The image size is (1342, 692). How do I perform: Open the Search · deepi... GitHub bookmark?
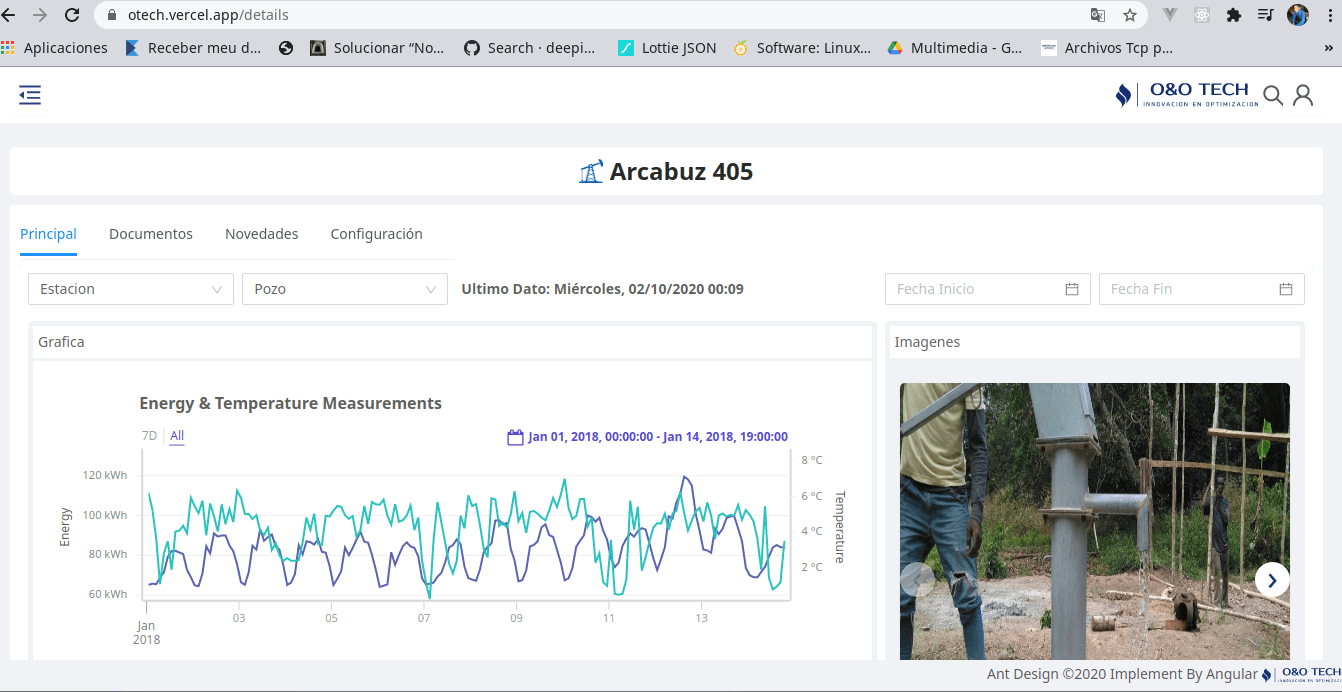click(530, 47)
